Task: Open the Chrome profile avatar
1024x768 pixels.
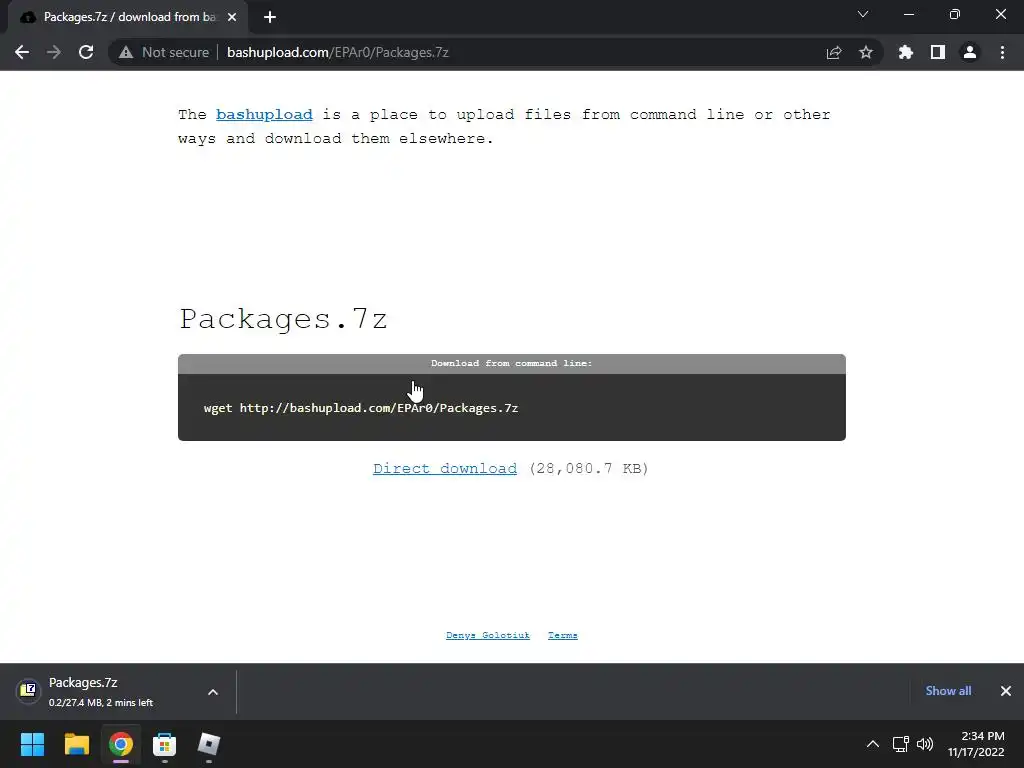Action: pyautogui.click(x=970, y=52)
